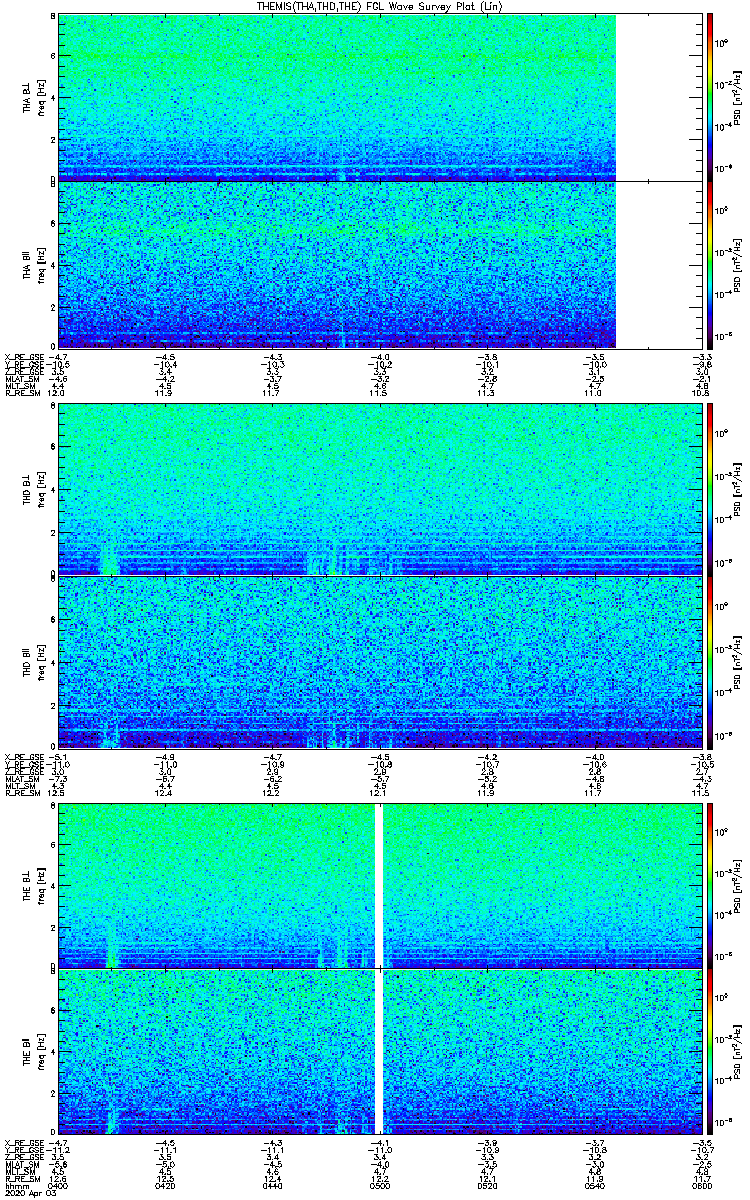Click the color bar beside THE B⊥ panel

click(709, 885)
